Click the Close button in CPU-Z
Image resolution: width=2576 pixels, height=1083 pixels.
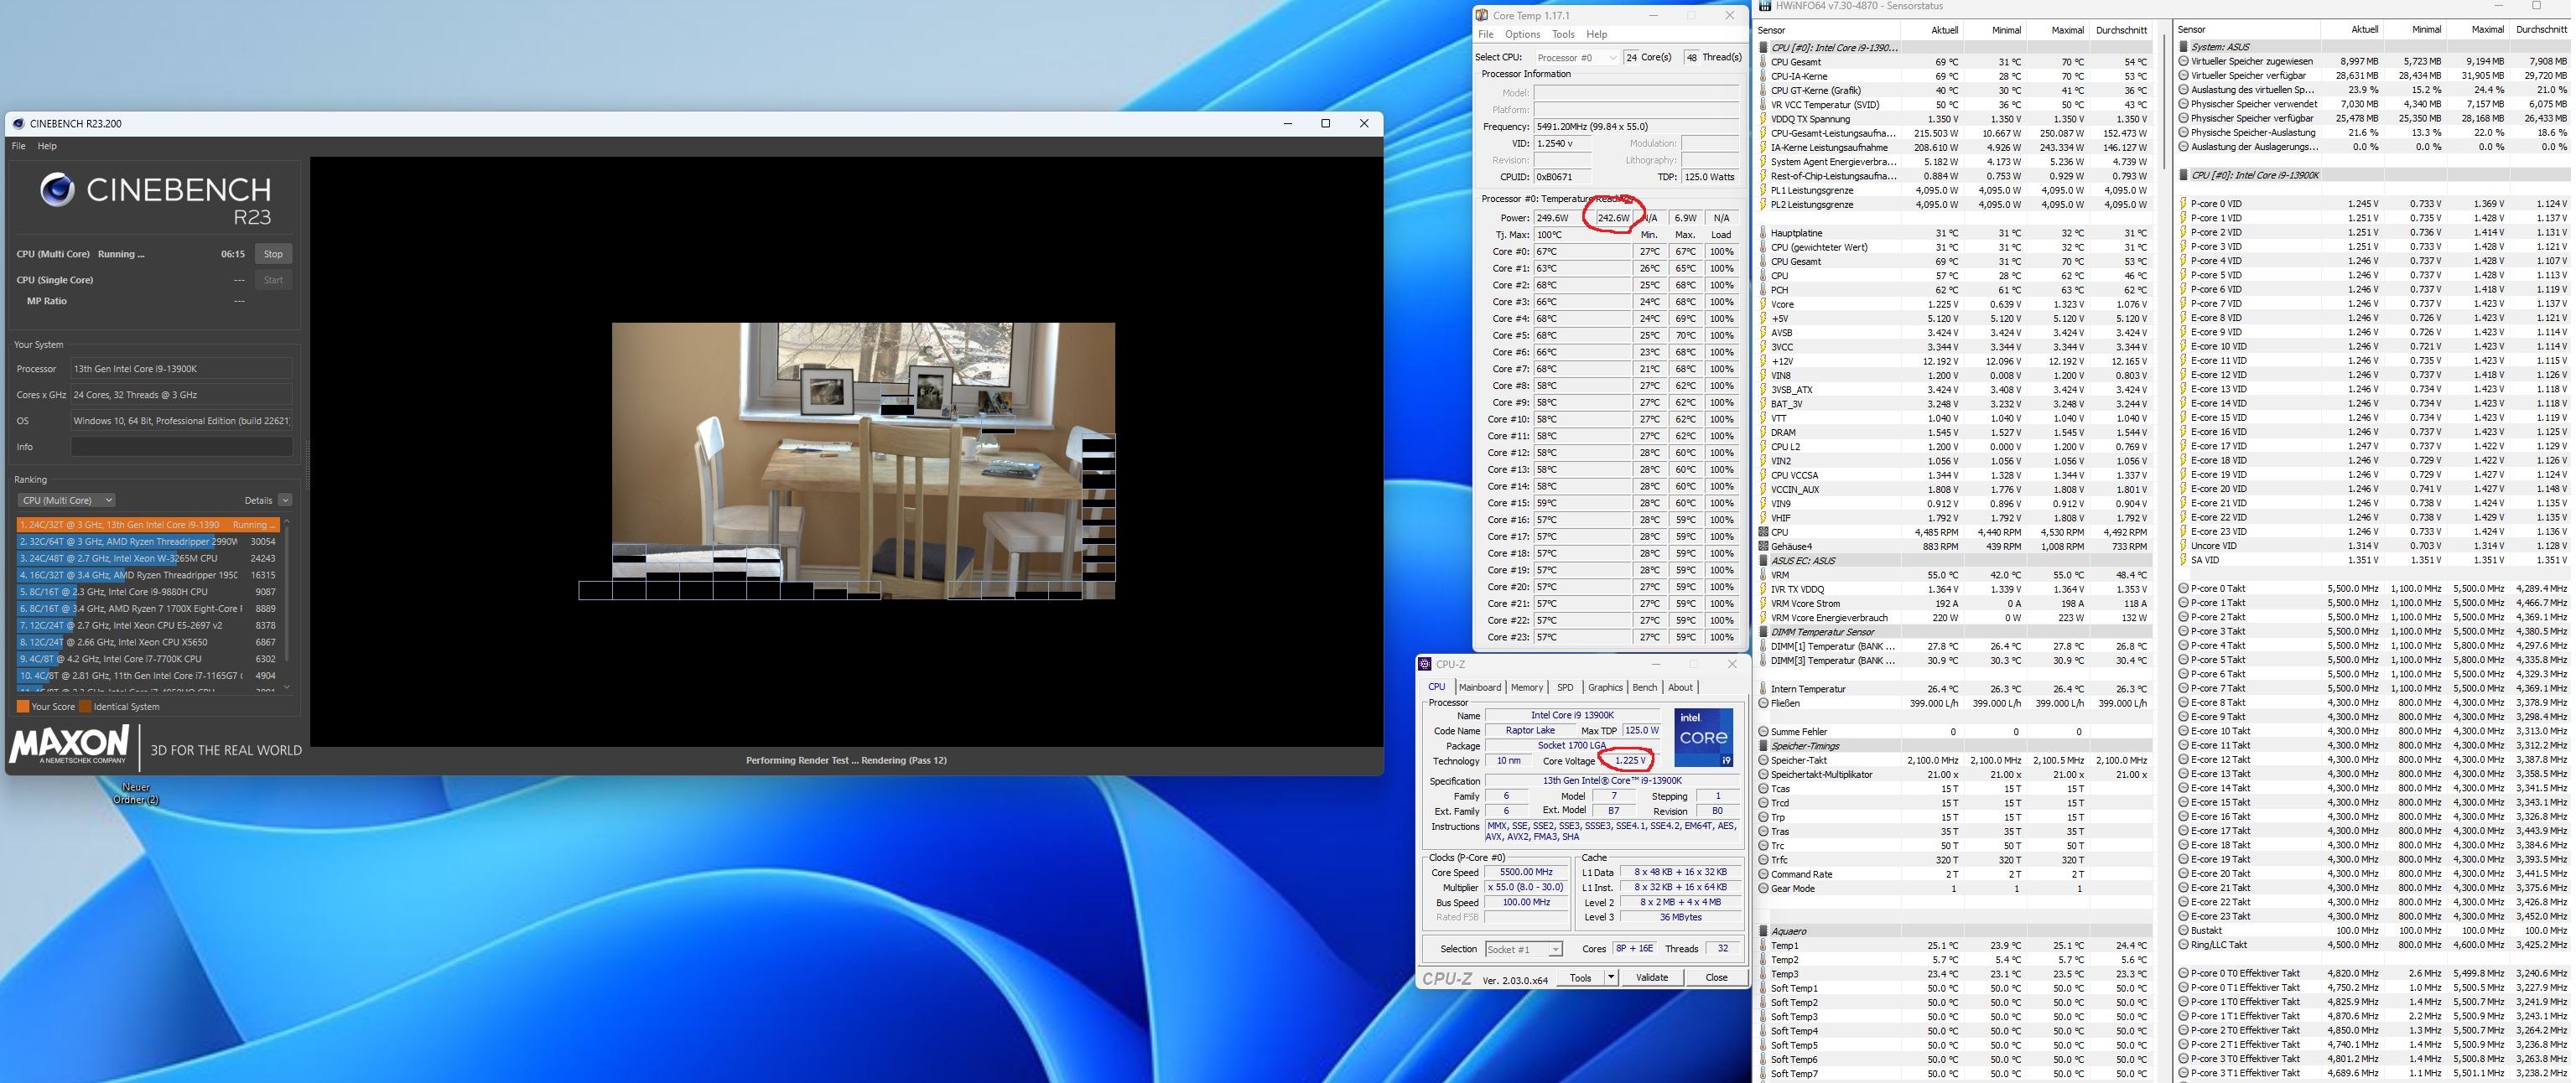coord(1716,977)
